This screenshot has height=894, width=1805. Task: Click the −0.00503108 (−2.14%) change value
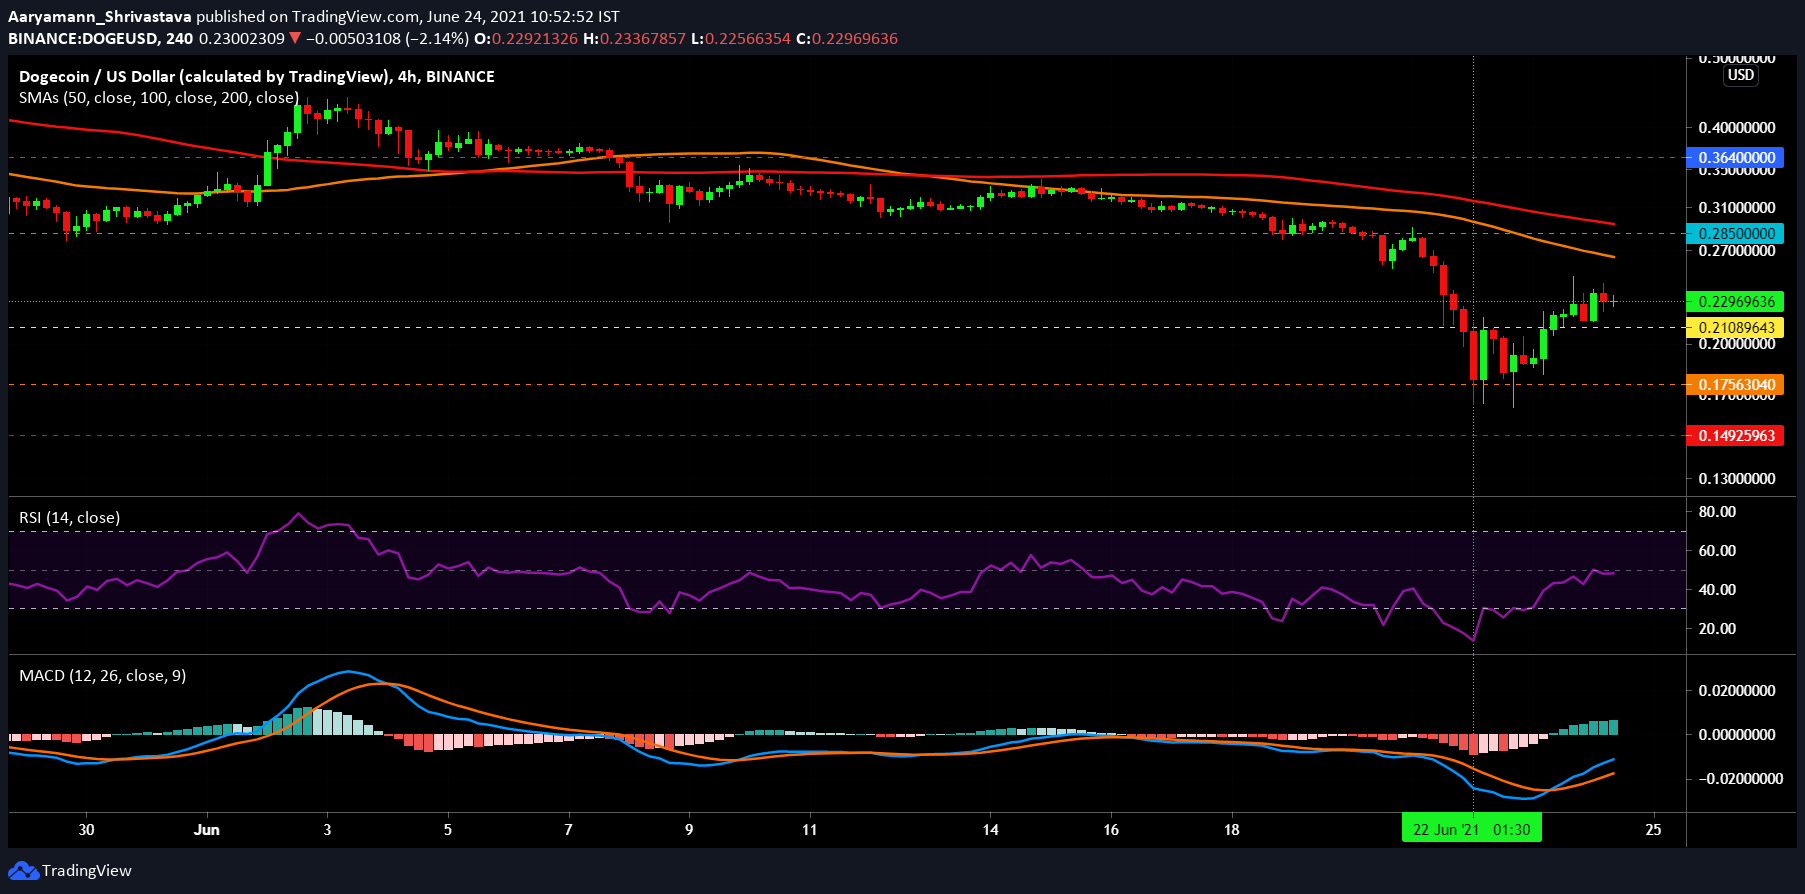(387, 39)
